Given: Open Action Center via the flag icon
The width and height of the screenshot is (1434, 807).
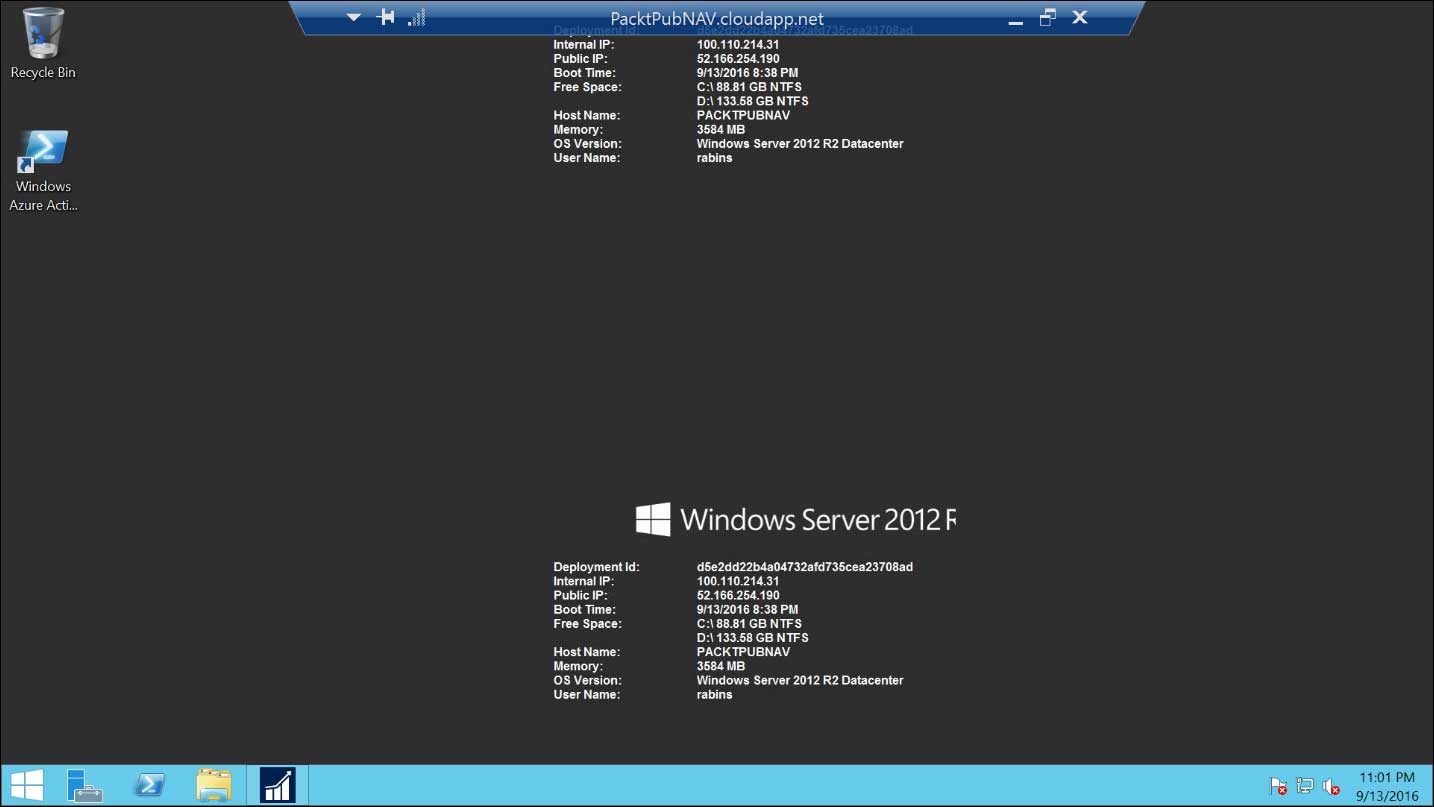Looking at the screenshot, I should click(x=1277, y=786).
